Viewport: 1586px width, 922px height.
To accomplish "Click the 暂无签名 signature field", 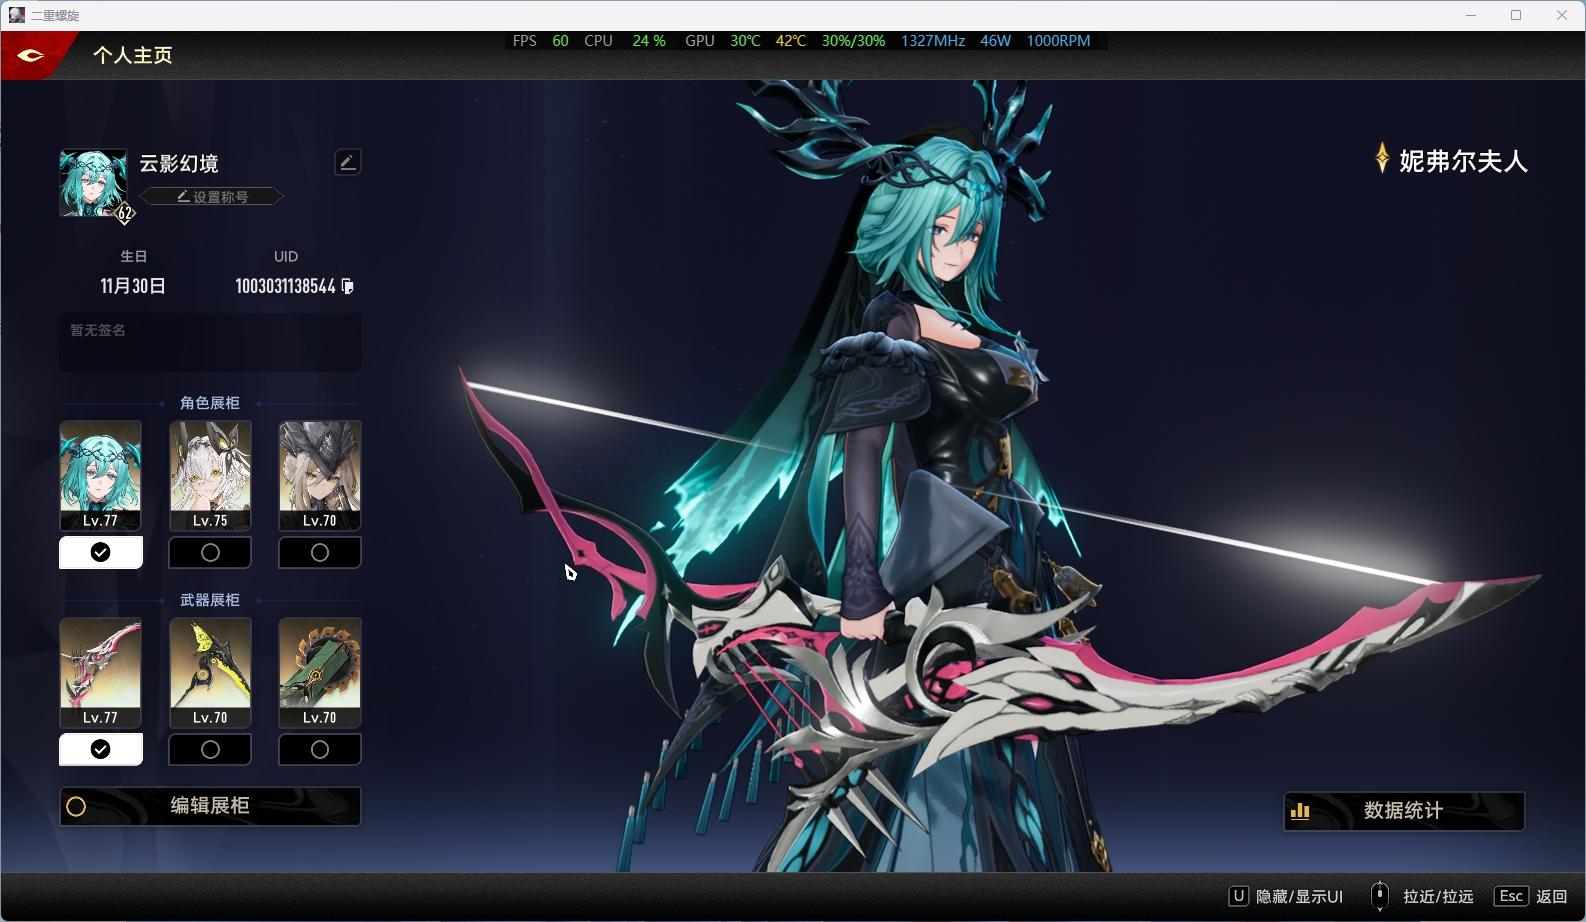I will (x=210, y=342).
